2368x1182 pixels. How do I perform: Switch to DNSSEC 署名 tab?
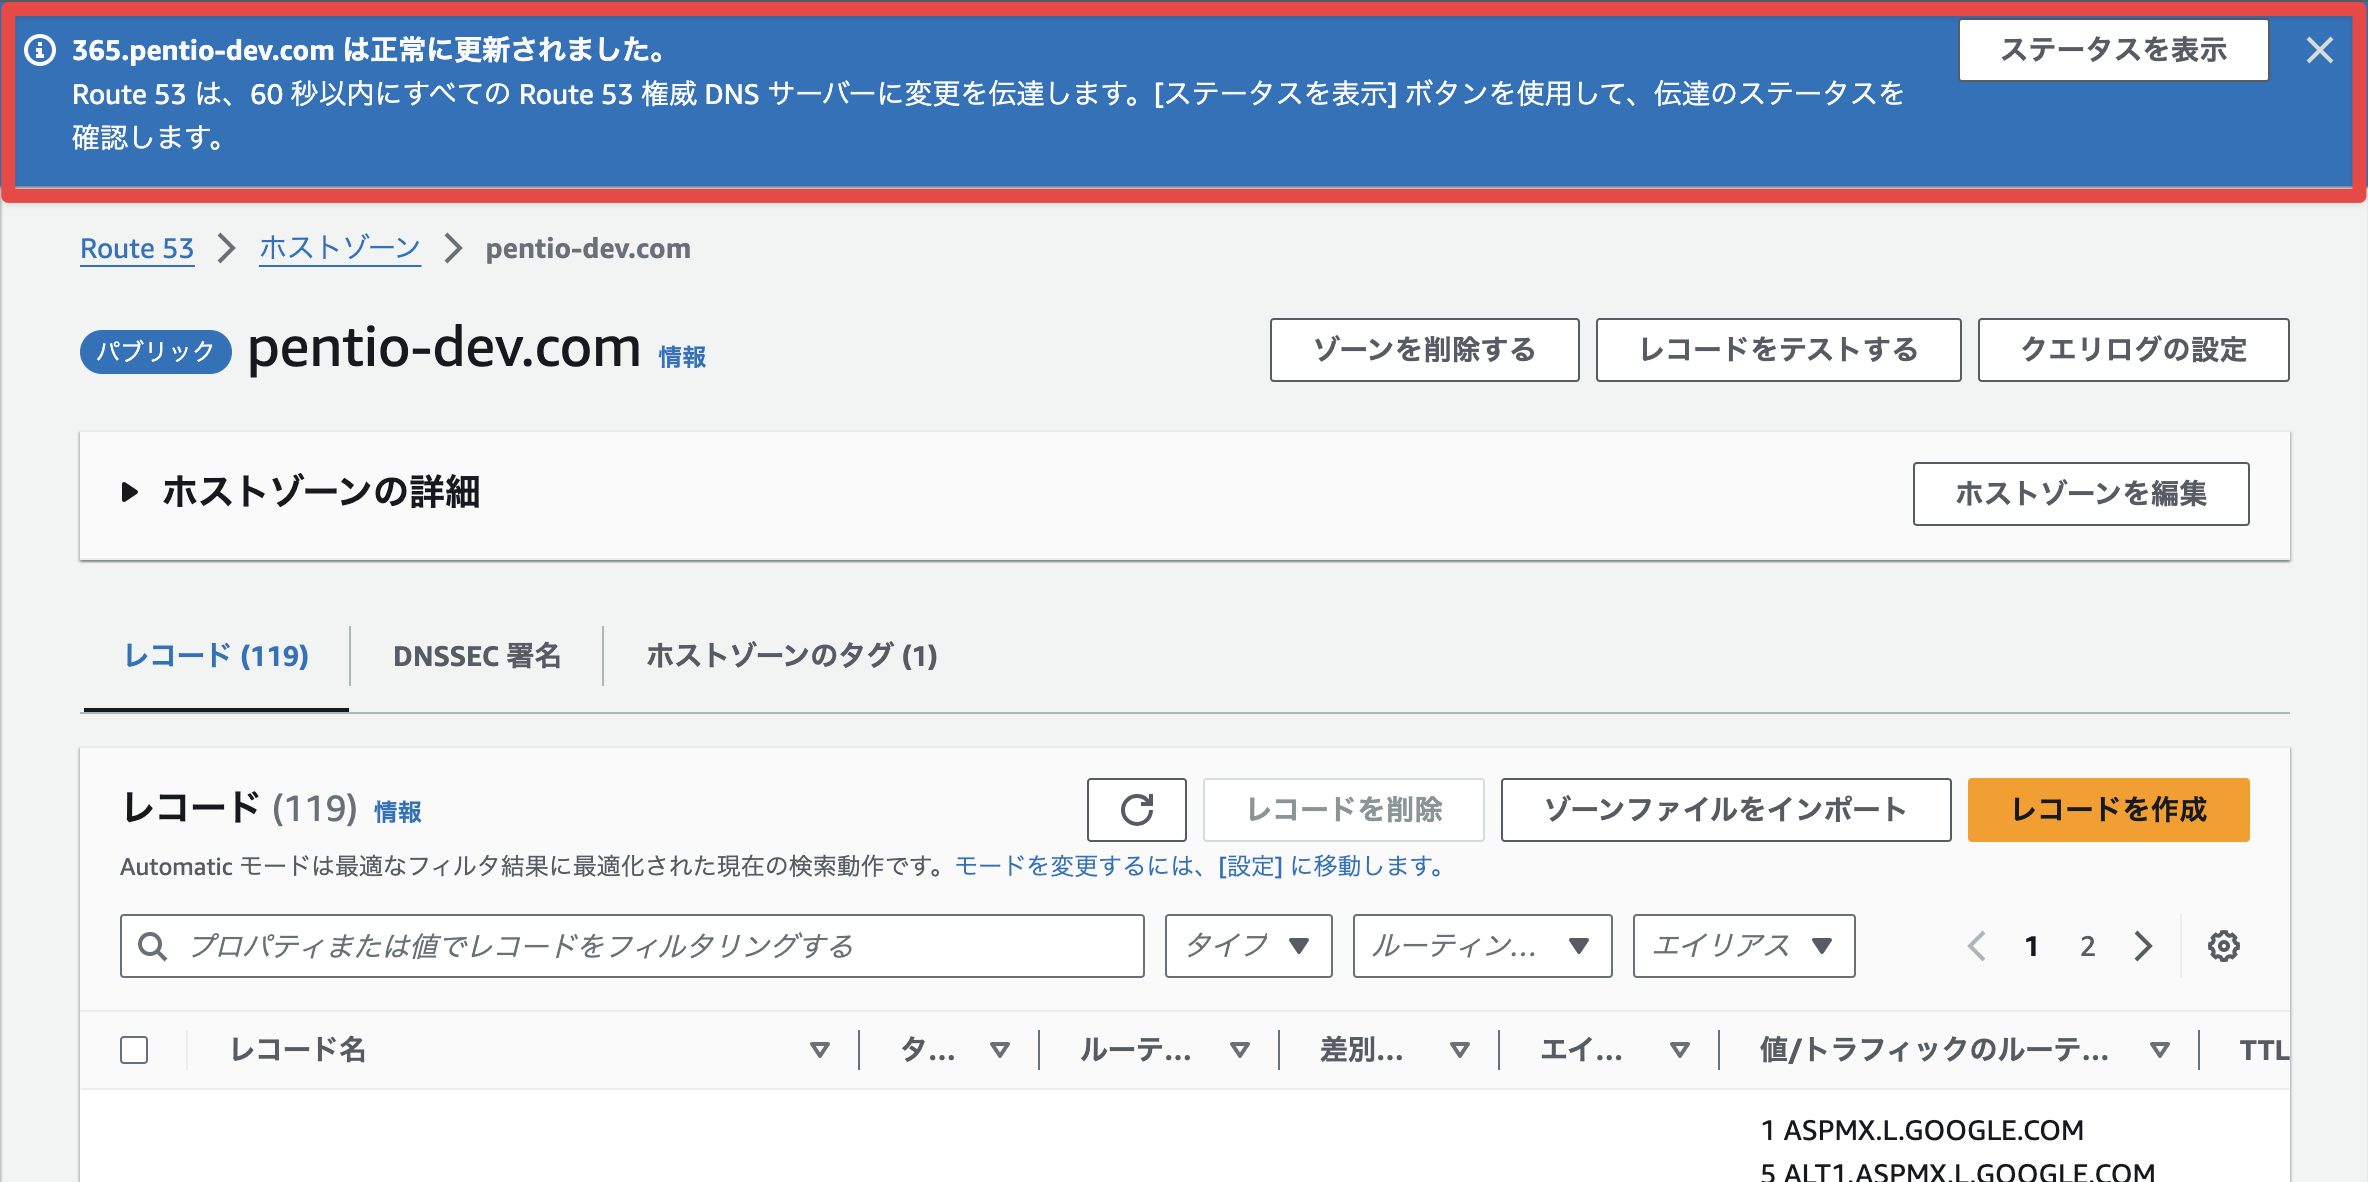click(x=477, y=656)
